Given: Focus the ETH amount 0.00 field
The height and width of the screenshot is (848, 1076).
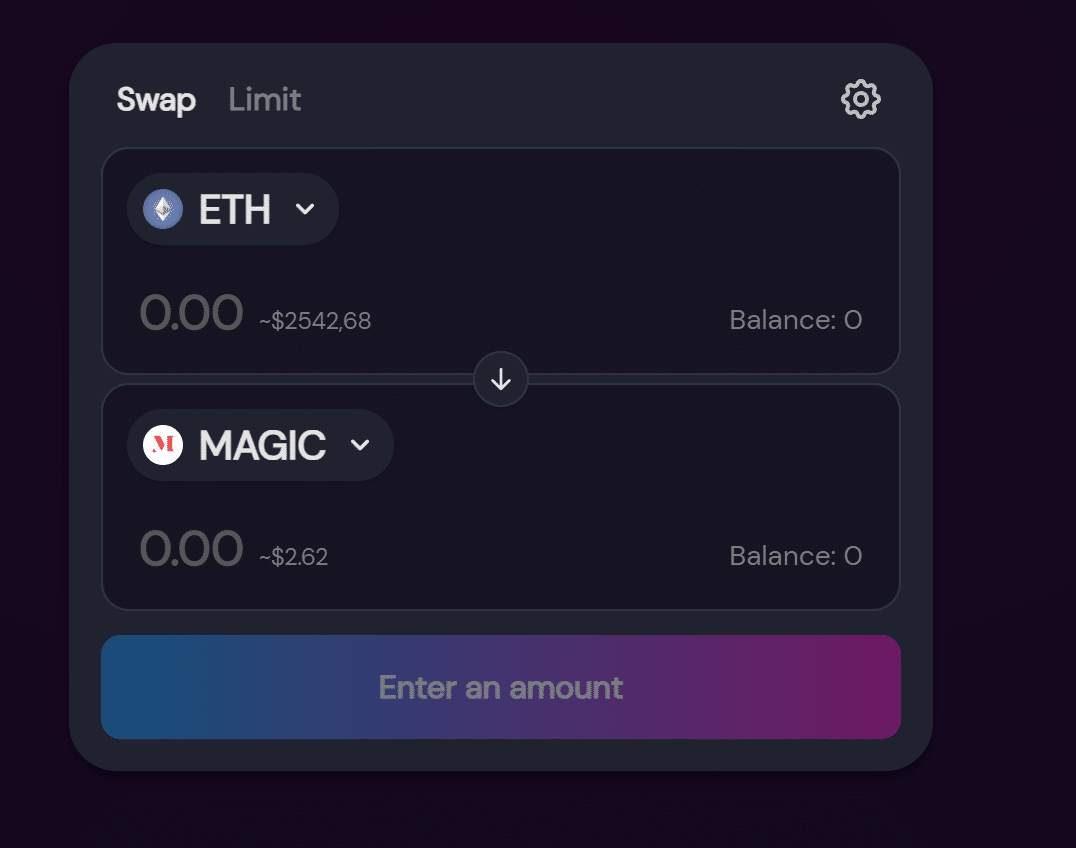Looking at the screenshot, I should 191,313.
